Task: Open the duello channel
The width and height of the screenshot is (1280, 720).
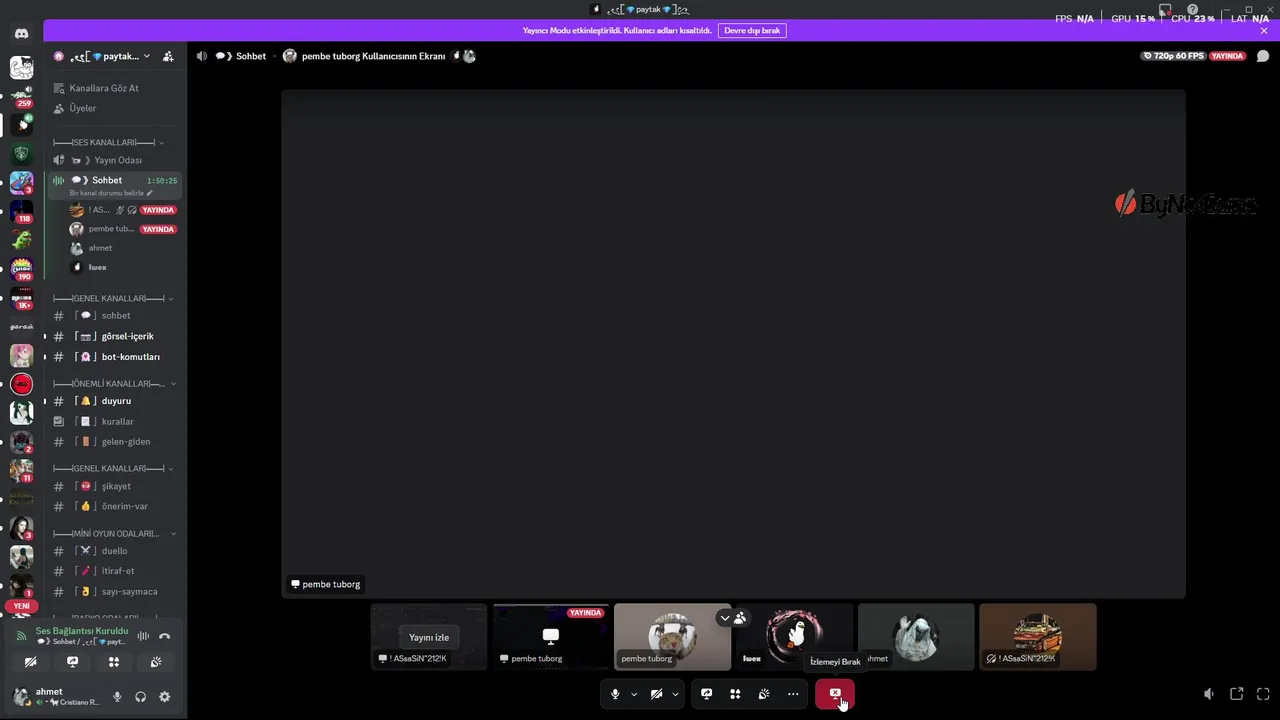Action: point(114,551)
